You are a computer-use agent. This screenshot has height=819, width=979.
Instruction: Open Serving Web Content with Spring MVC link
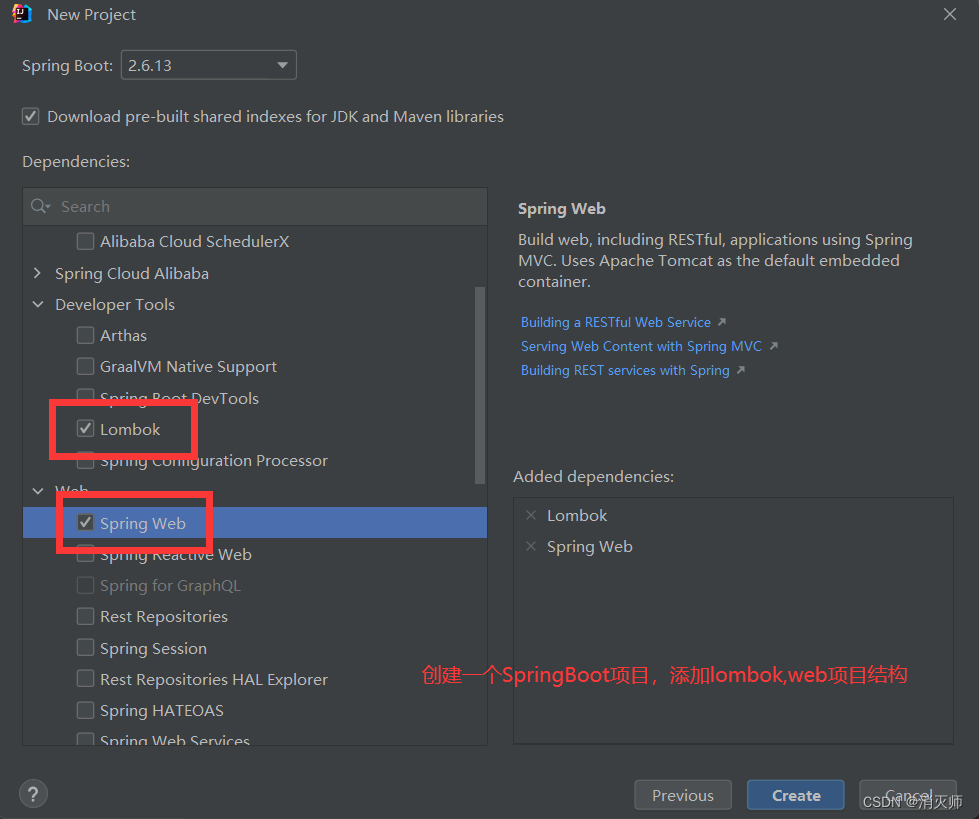641,346
